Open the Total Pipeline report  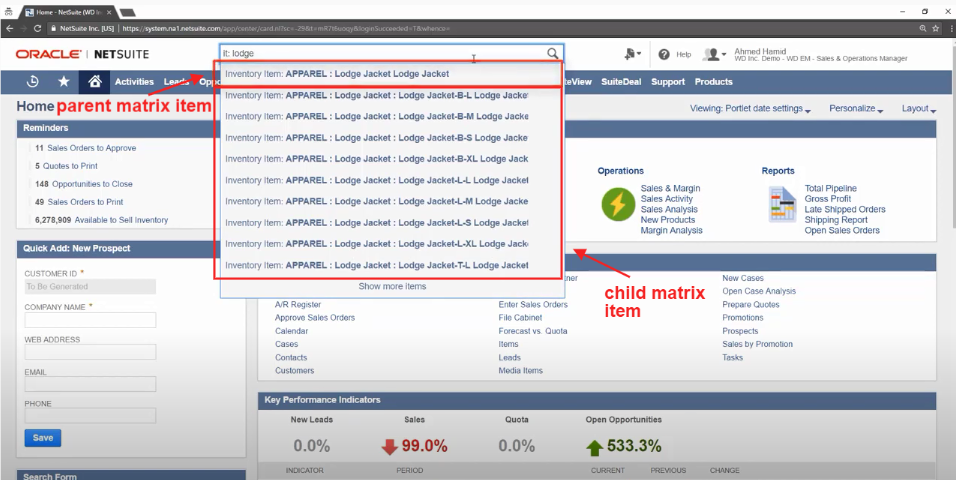pos(830,188)
